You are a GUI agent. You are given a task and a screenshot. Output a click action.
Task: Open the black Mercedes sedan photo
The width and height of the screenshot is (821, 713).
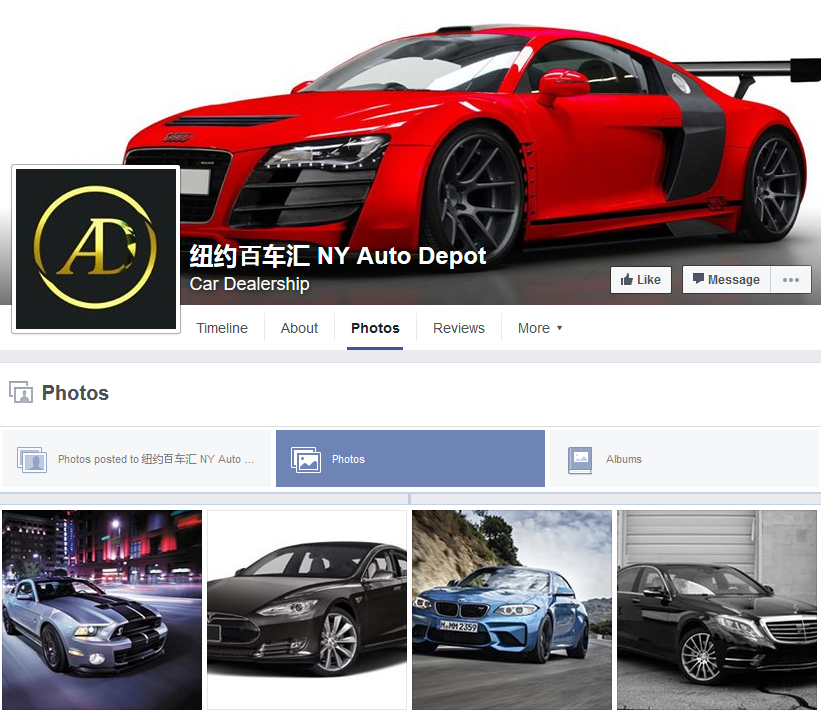[717, 610]
